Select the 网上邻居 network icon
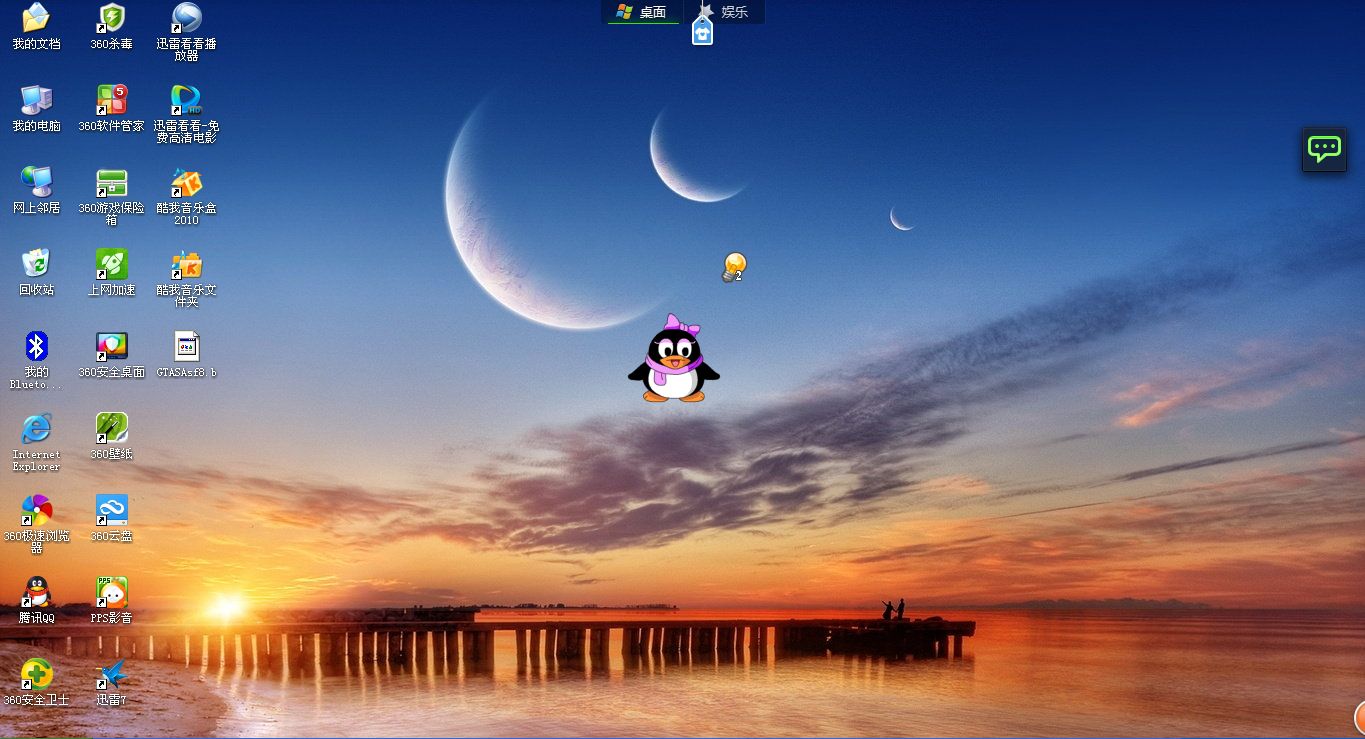The image size is (1365, 739). (36, 182)
